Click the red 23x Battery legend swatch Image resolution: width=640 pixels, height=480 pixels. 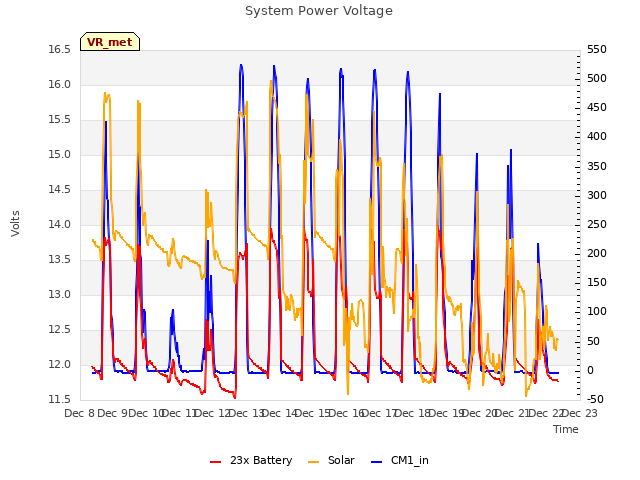tap(216, 462)
